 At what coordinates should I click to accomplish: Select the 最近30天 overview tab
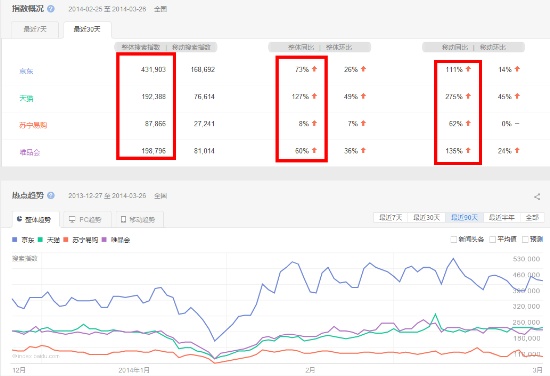point(87,29)
